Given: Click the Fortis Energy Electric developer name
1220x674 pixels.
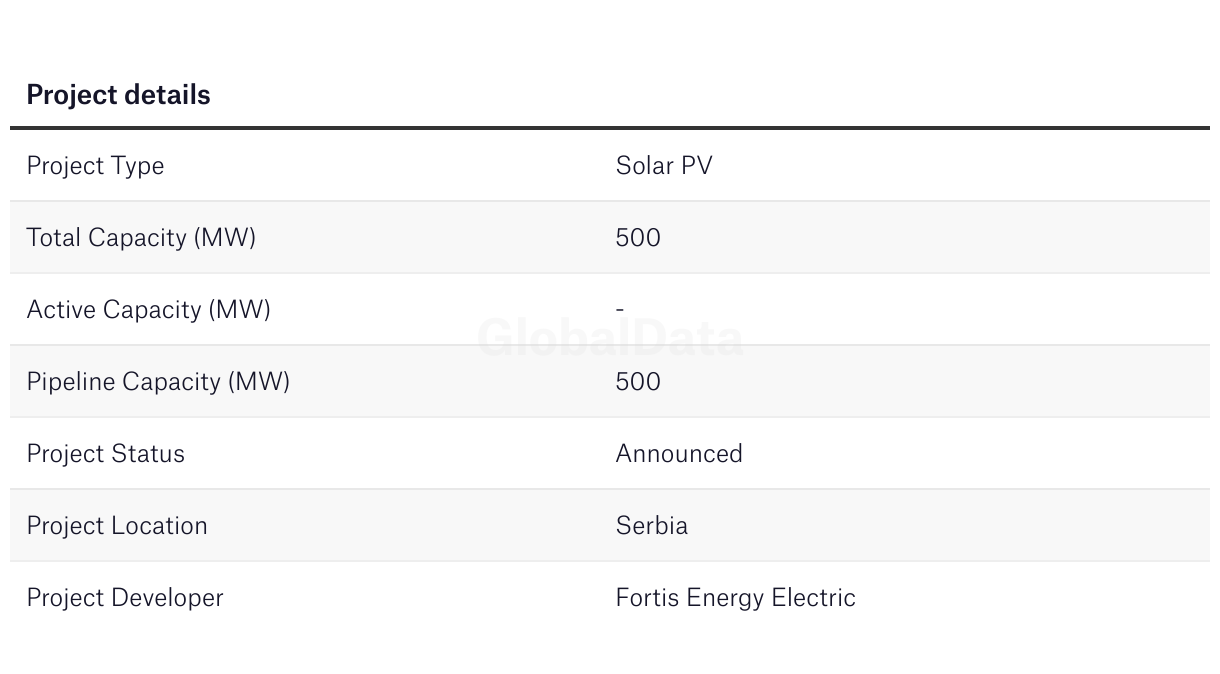Looking at the screenshot, I should 735,598.
